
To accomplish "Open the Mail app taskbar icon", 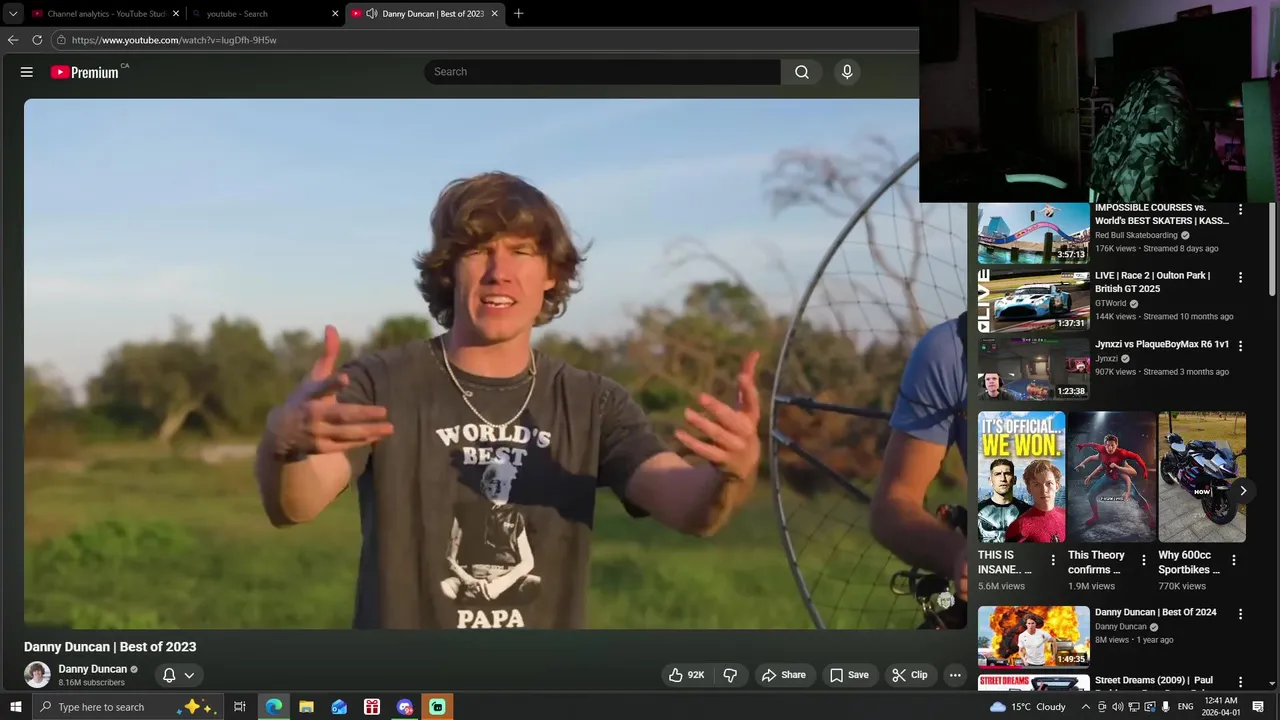I will 339,707.
